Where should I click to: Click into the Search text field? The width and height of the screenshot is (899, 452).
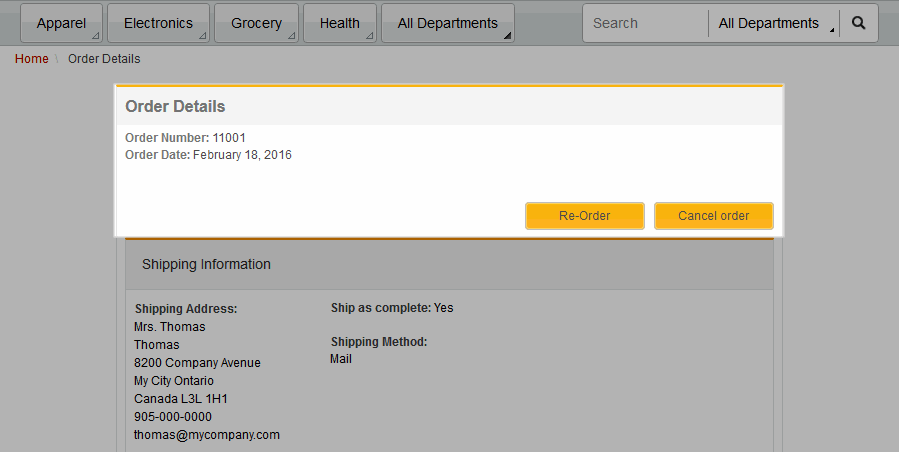coord(645,23)
